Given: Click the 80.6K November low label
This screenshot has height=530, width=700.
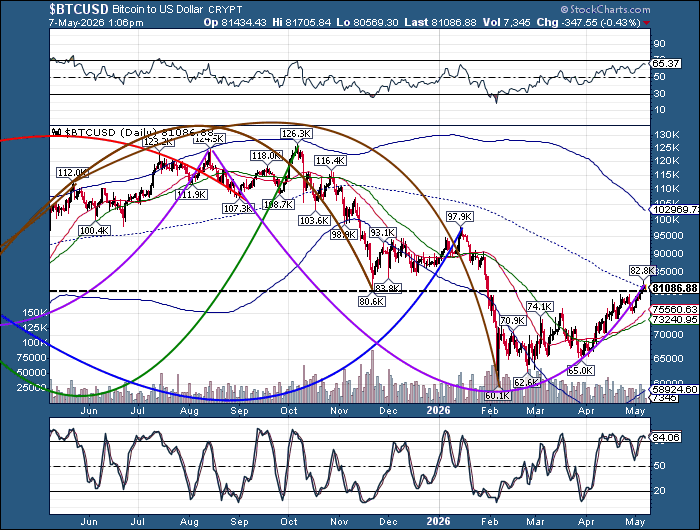Looking at the screenshot, I should coord(371,301).
